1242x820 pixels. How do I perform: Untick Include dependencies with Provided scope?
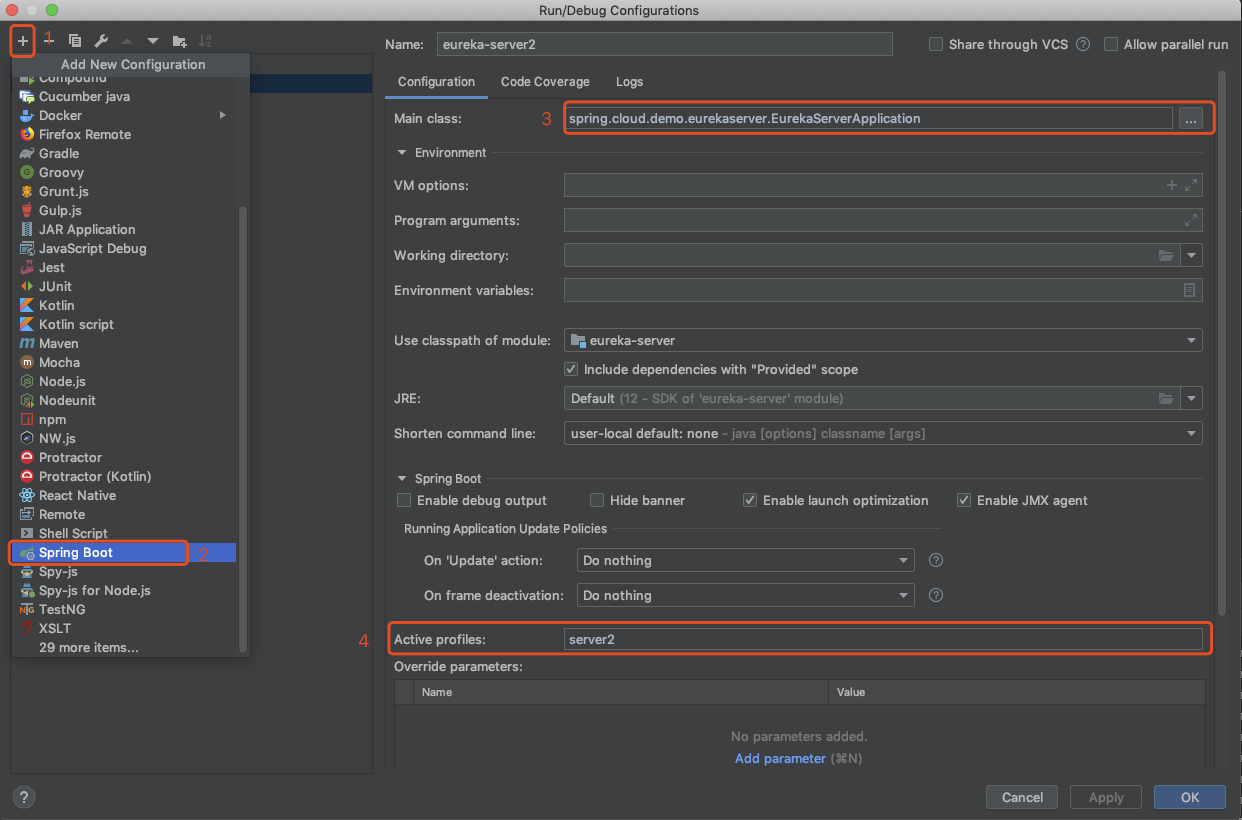573,370
